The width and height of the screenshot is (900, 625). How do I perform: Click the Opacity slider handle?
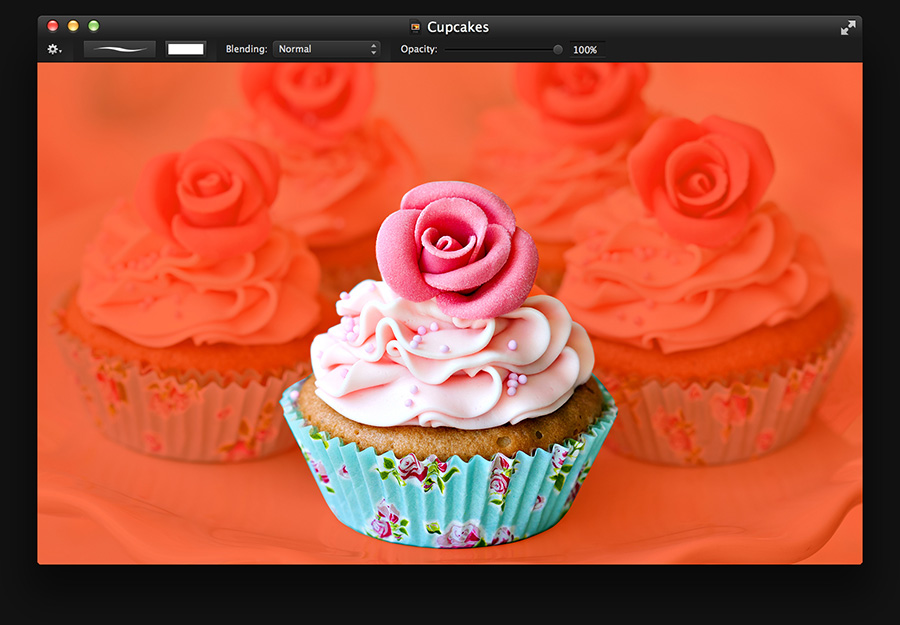(x=557, y=50)
